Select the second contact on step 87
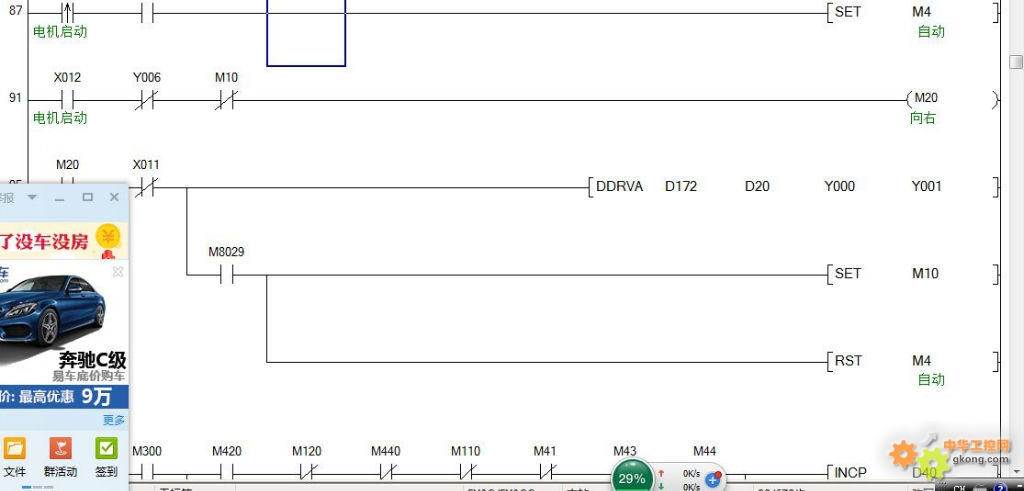This screenshot has width=1024, height=491. [148, 12]
